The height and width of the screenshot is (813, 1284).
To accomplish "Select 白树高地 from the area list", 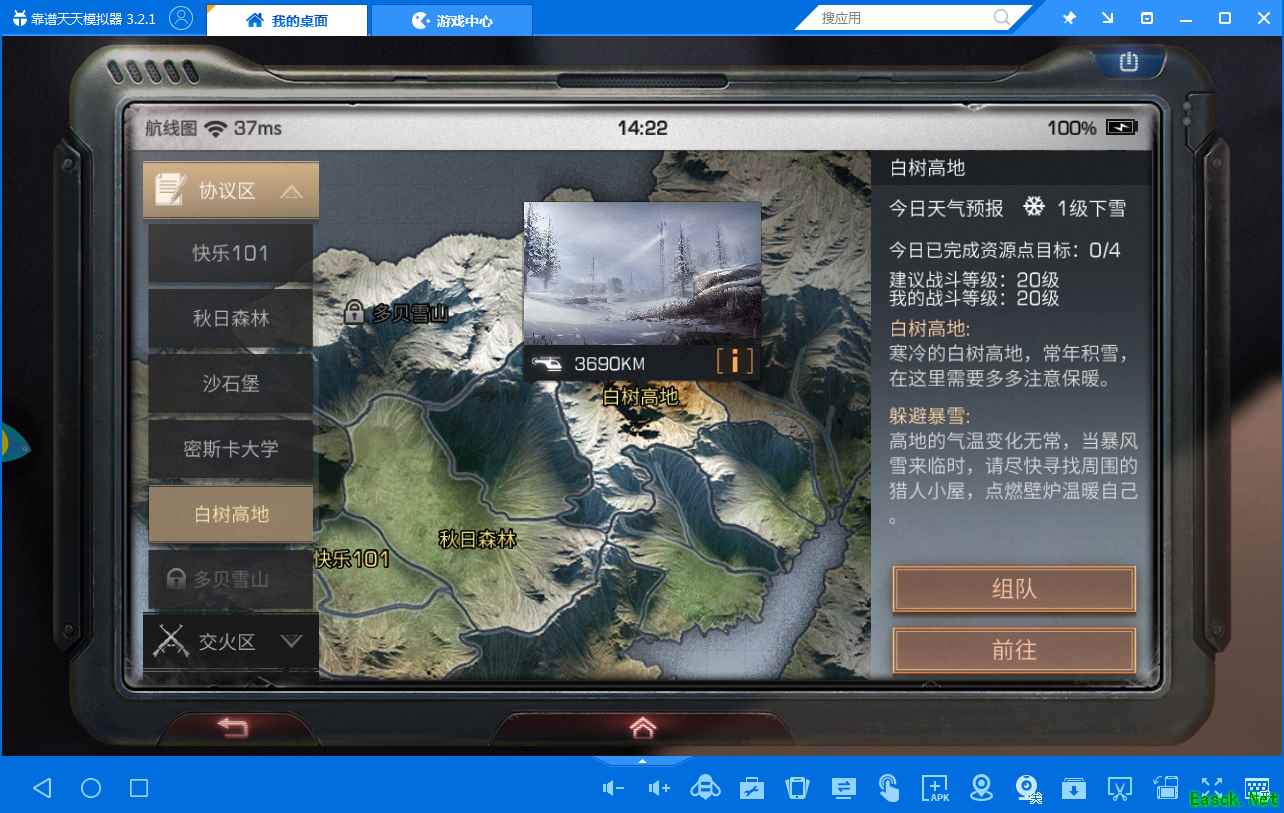I will (231, 514).
